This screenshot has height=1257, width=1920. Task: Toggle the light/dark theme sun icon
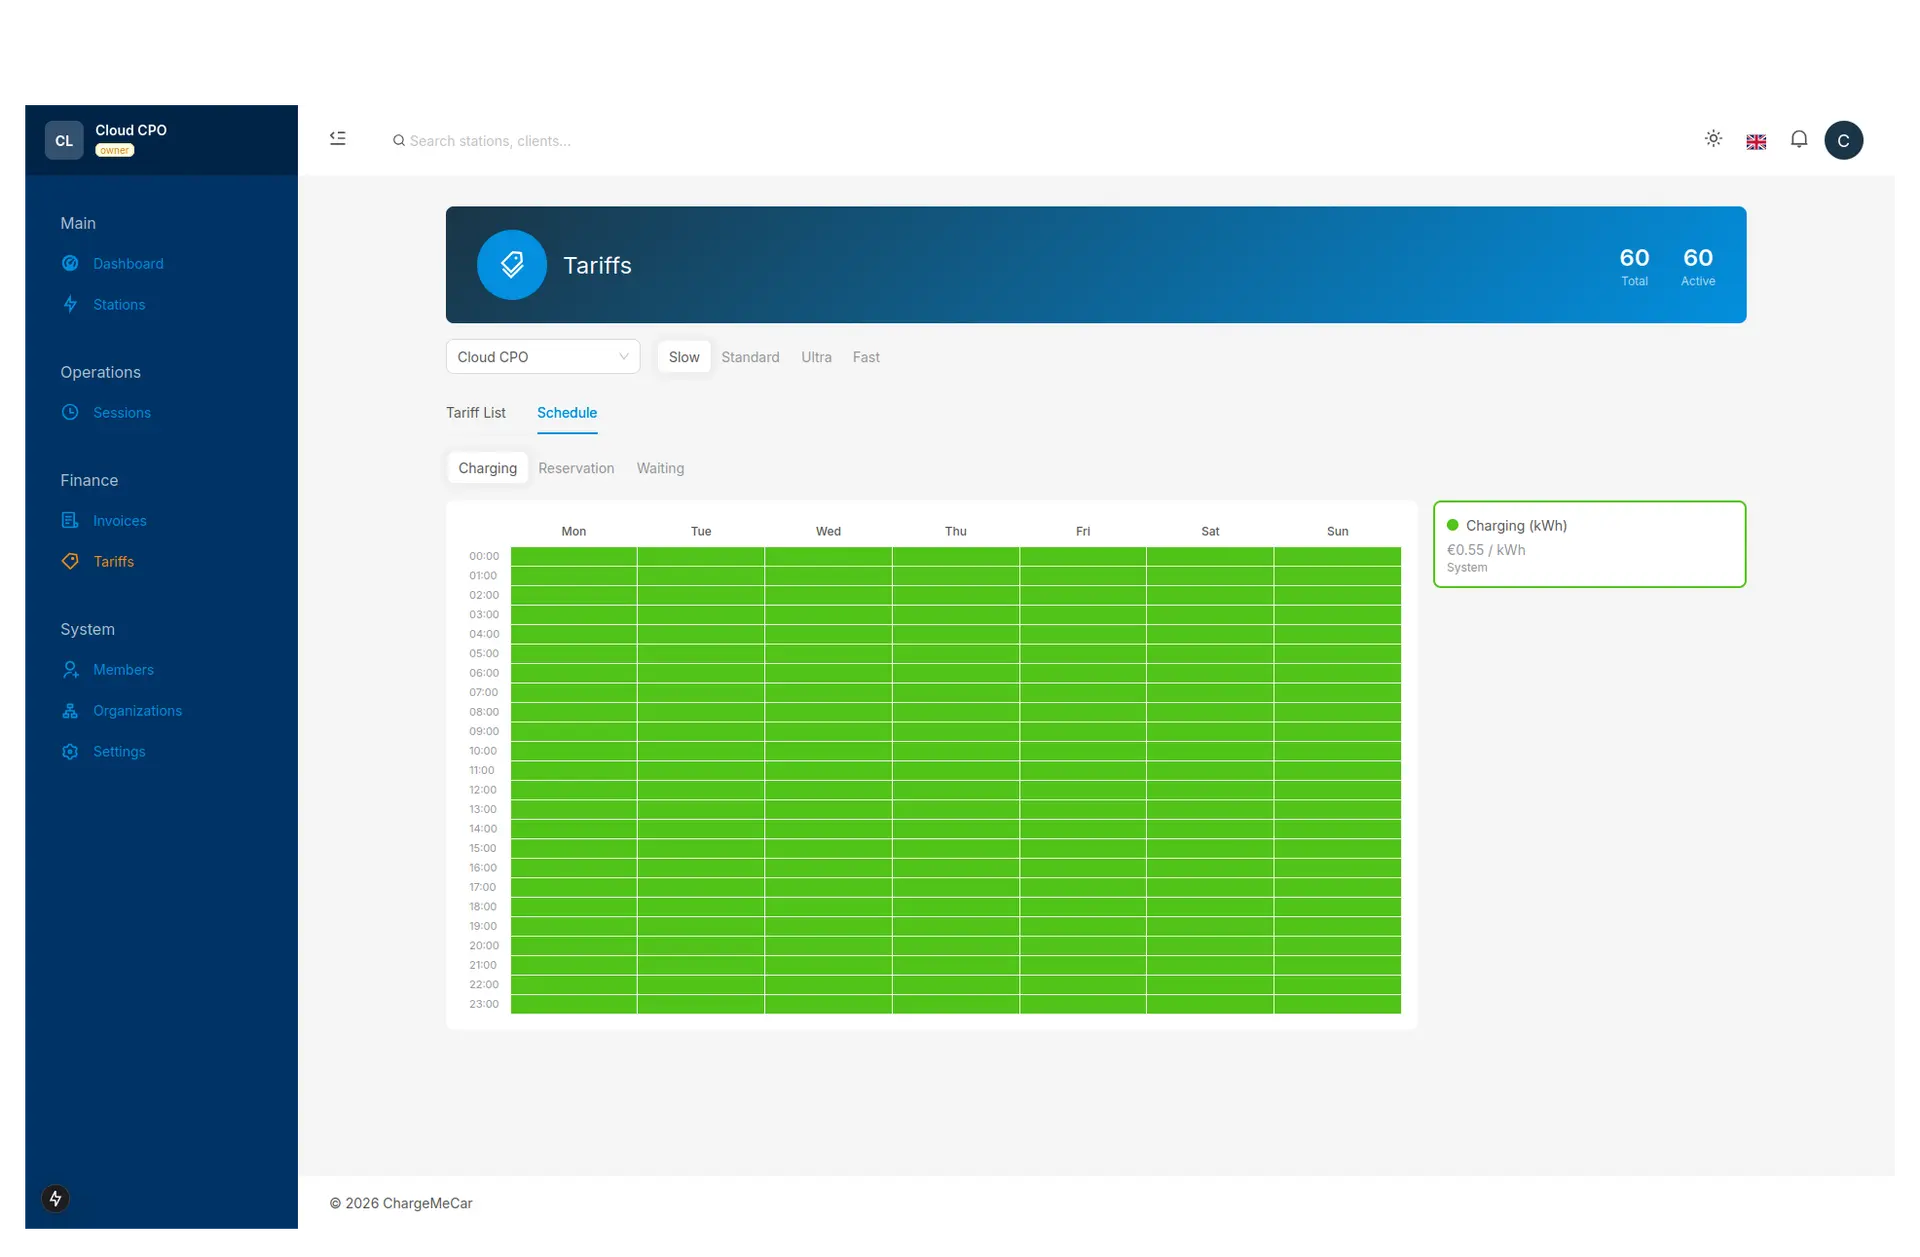point(1713,139)
